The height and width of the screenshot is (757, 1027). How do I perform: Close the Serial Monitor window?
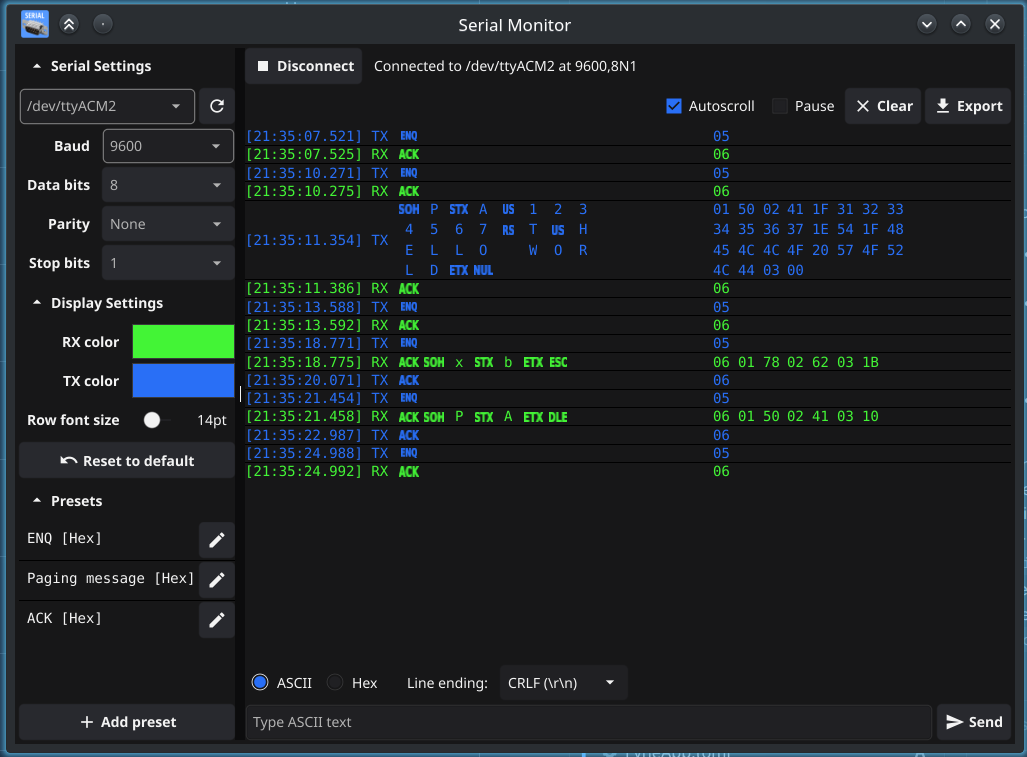click(x=995, y=25)
